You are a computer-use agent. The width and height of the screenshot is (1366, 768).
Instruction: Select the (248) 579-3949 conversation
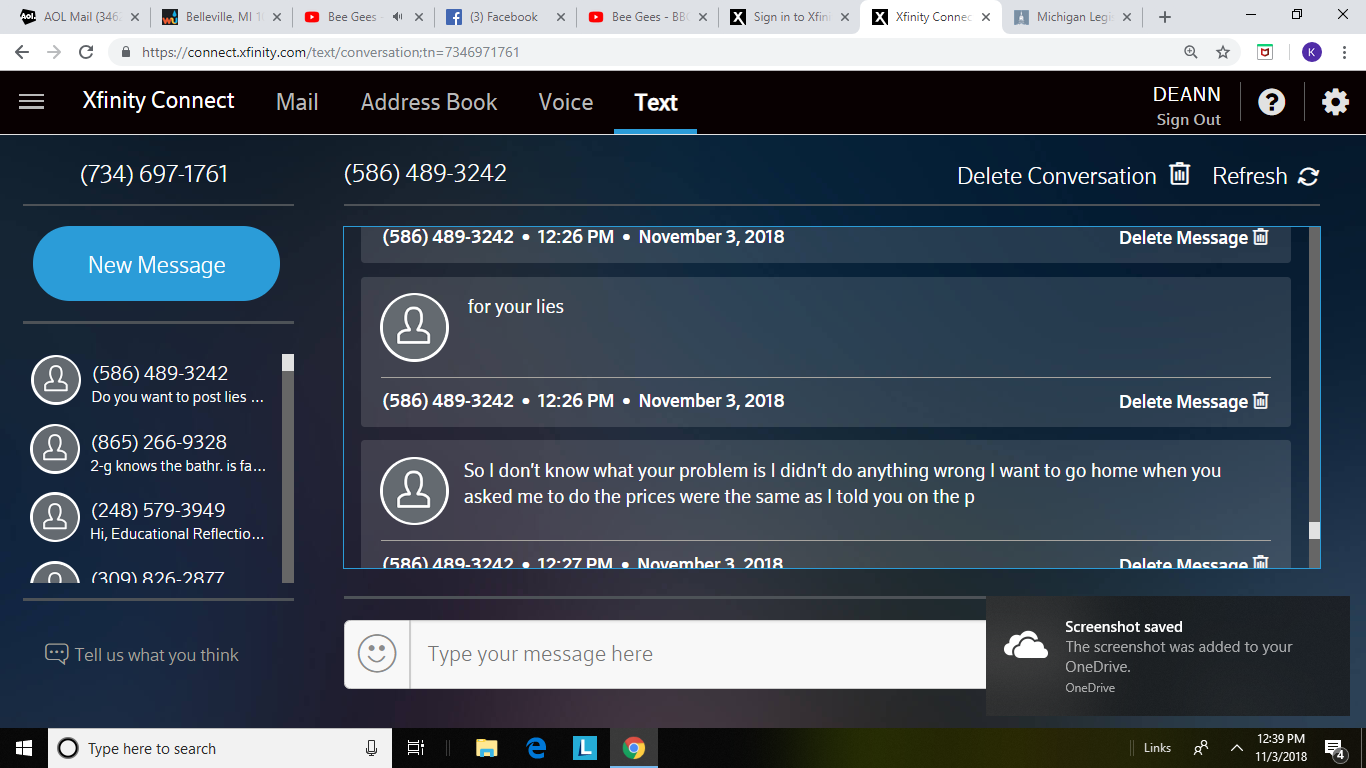tap(152, 520)
